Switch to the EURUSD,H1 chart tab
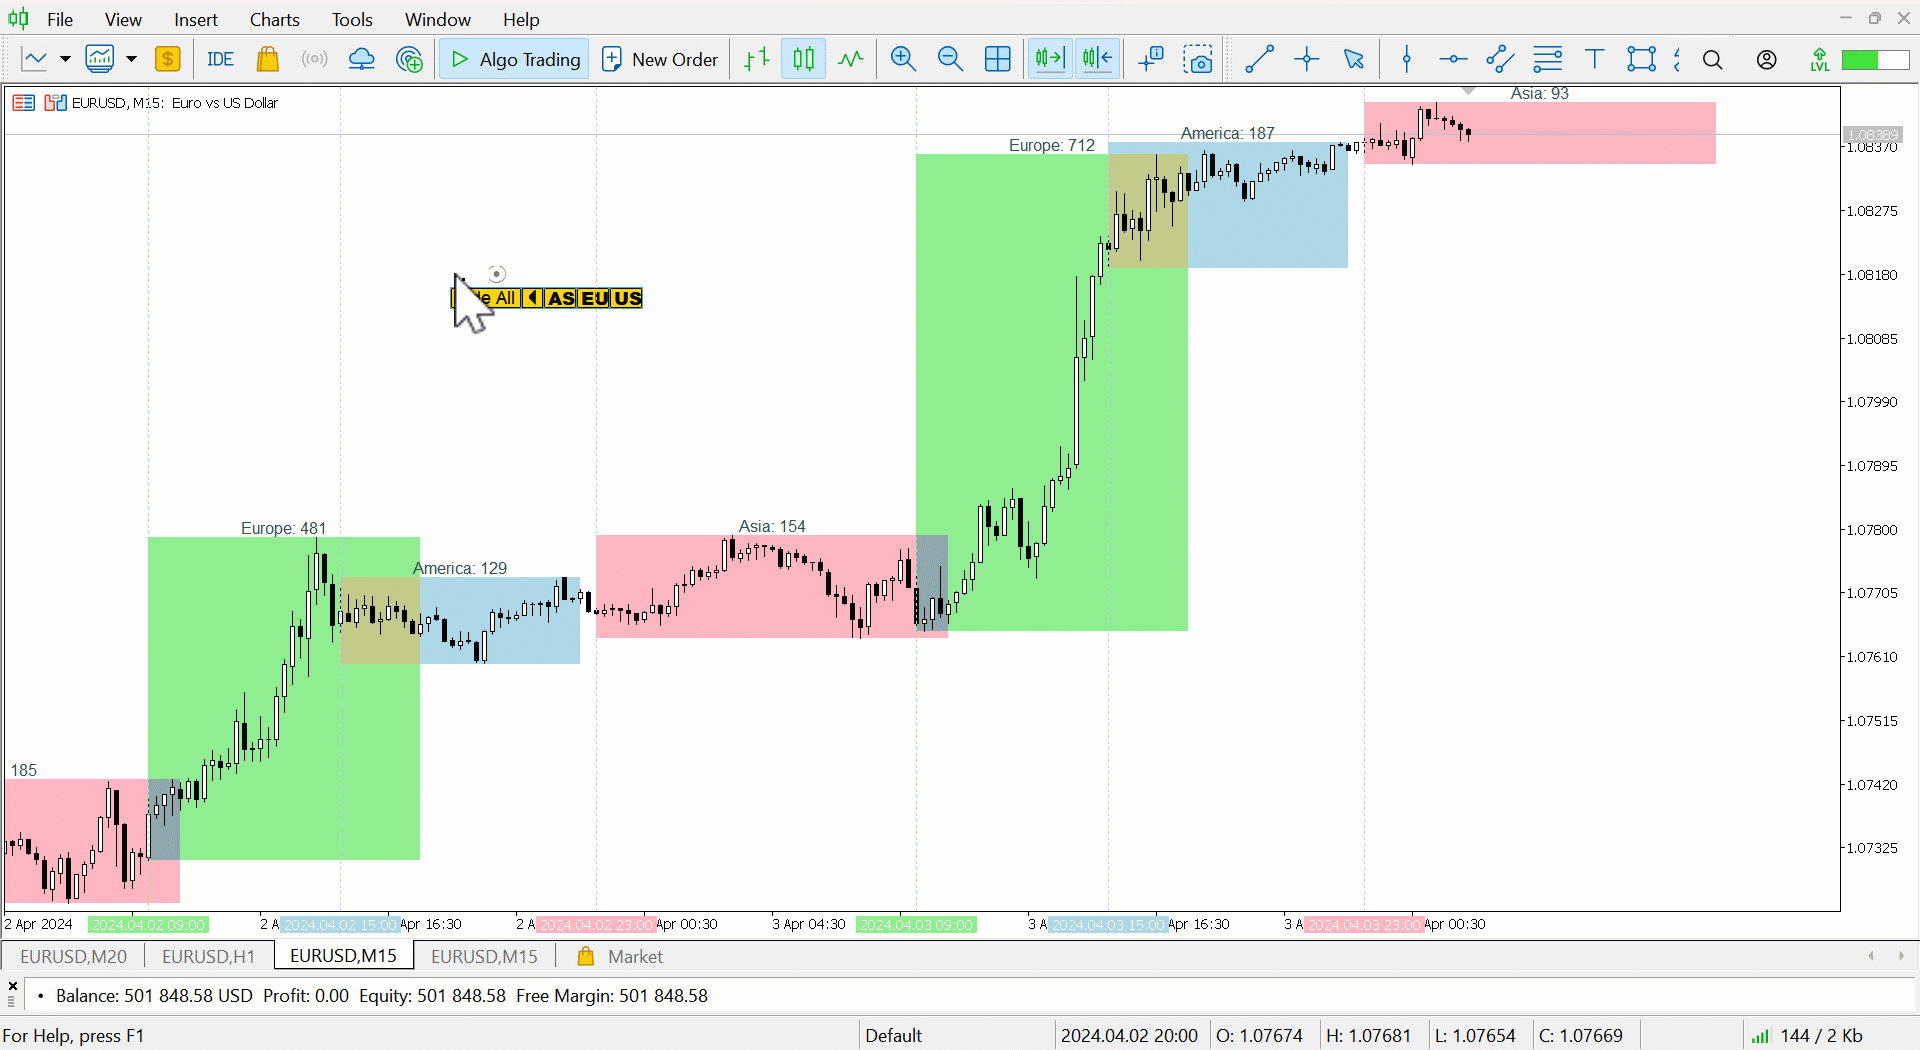 pos(207,956)
